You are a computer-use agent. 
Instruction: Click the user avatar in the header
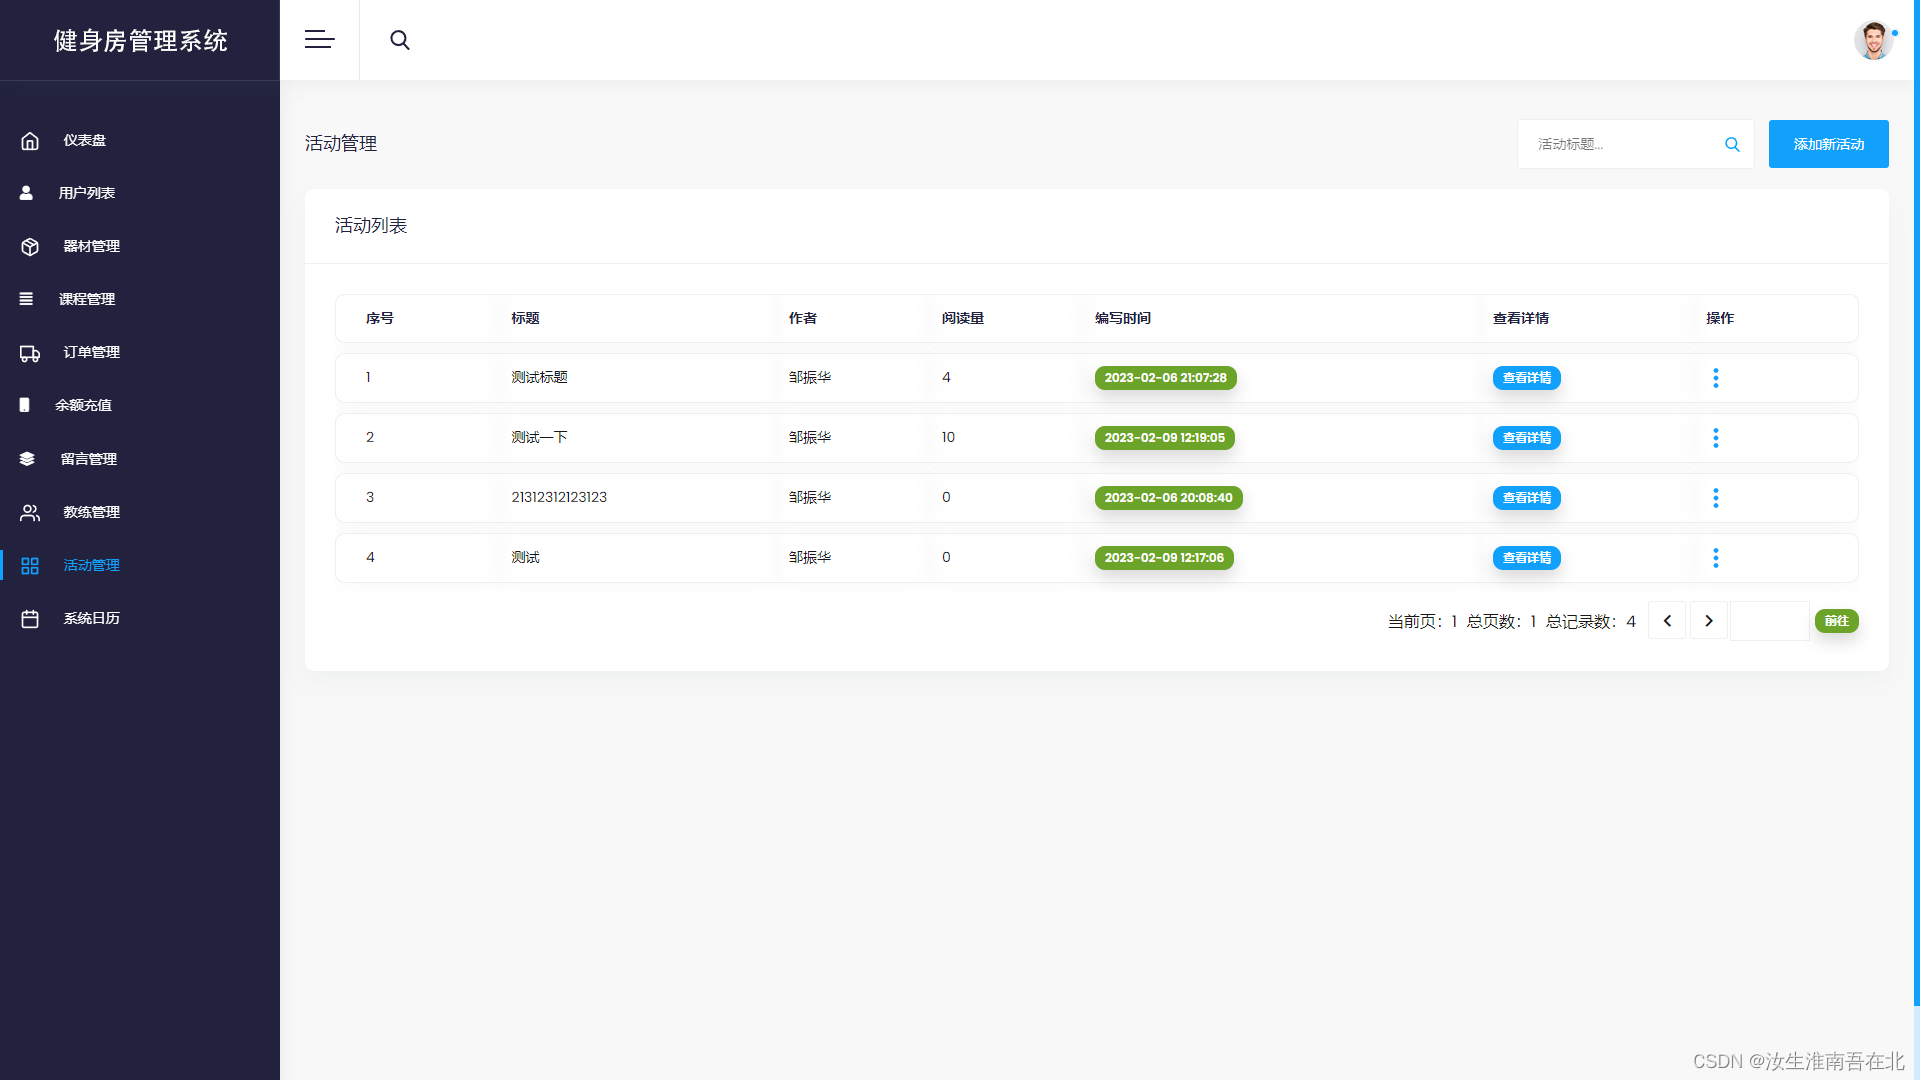pos(1873,41)
